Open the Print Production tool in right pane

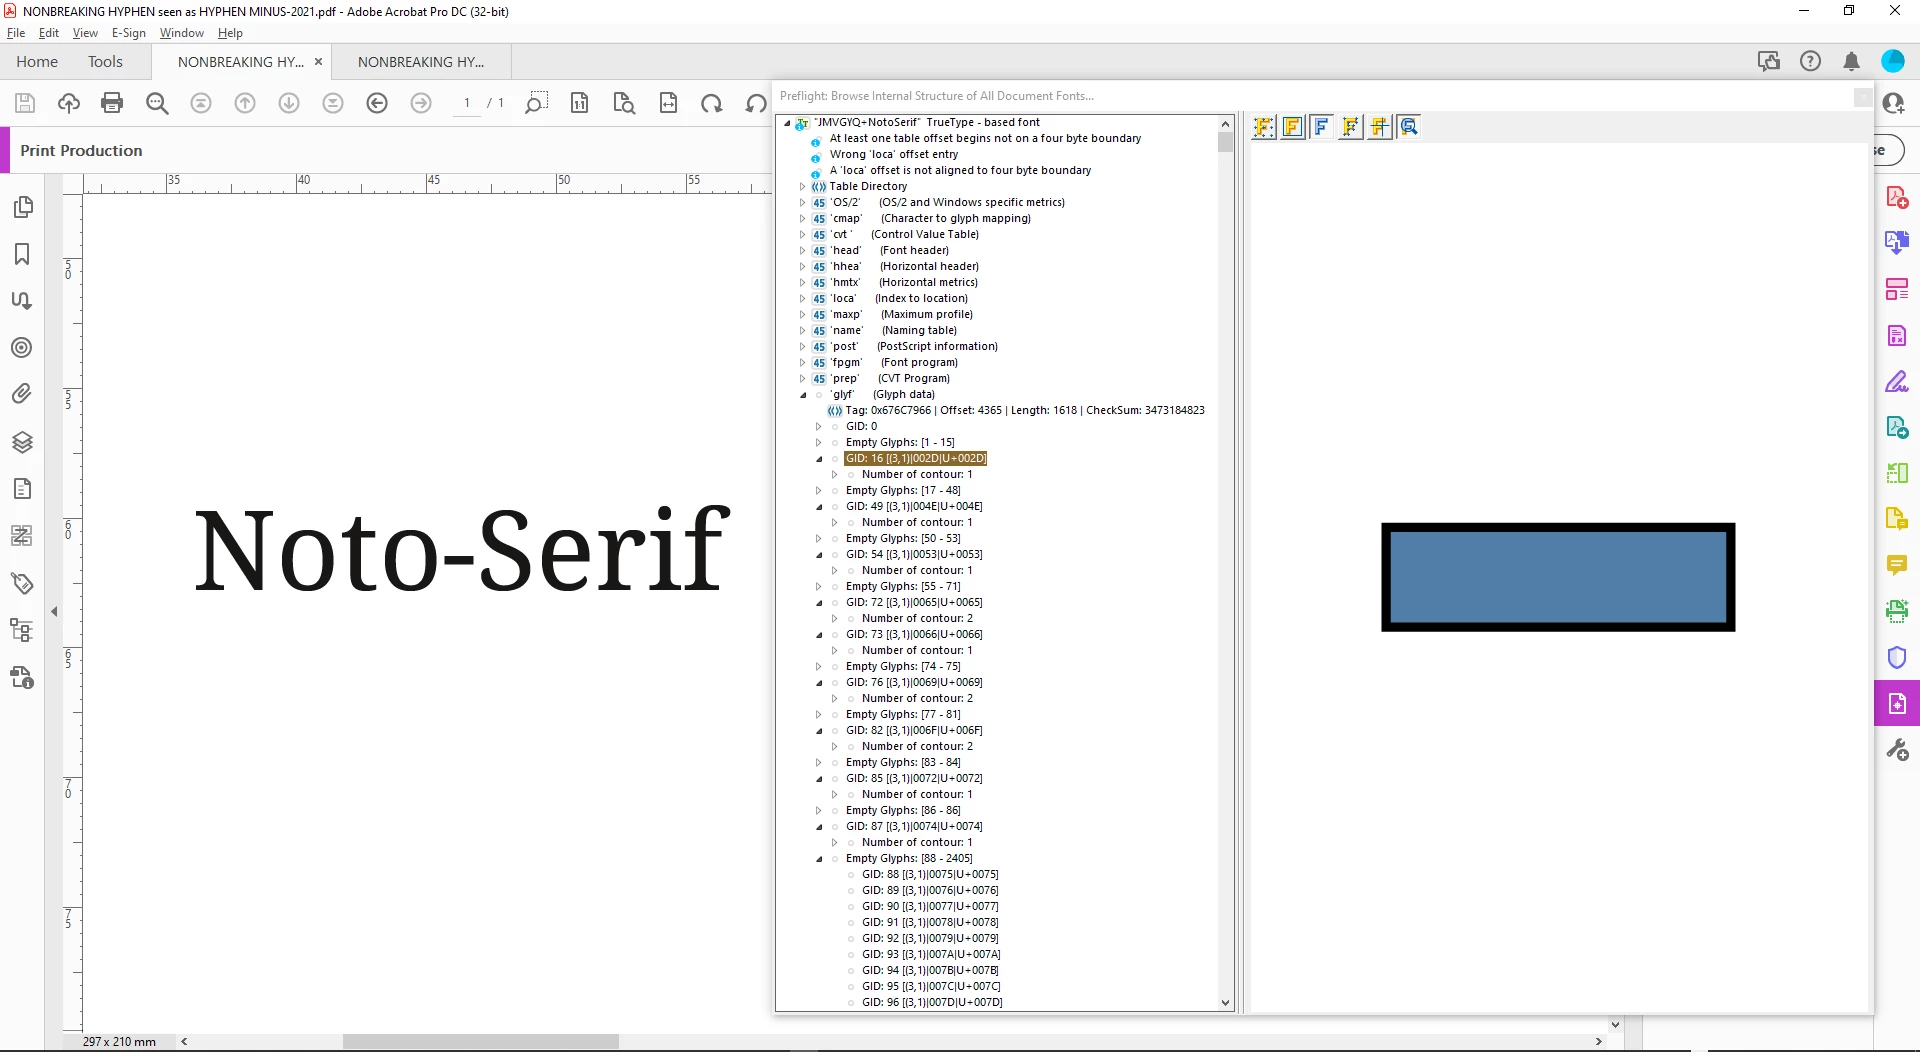(1897, 703)
